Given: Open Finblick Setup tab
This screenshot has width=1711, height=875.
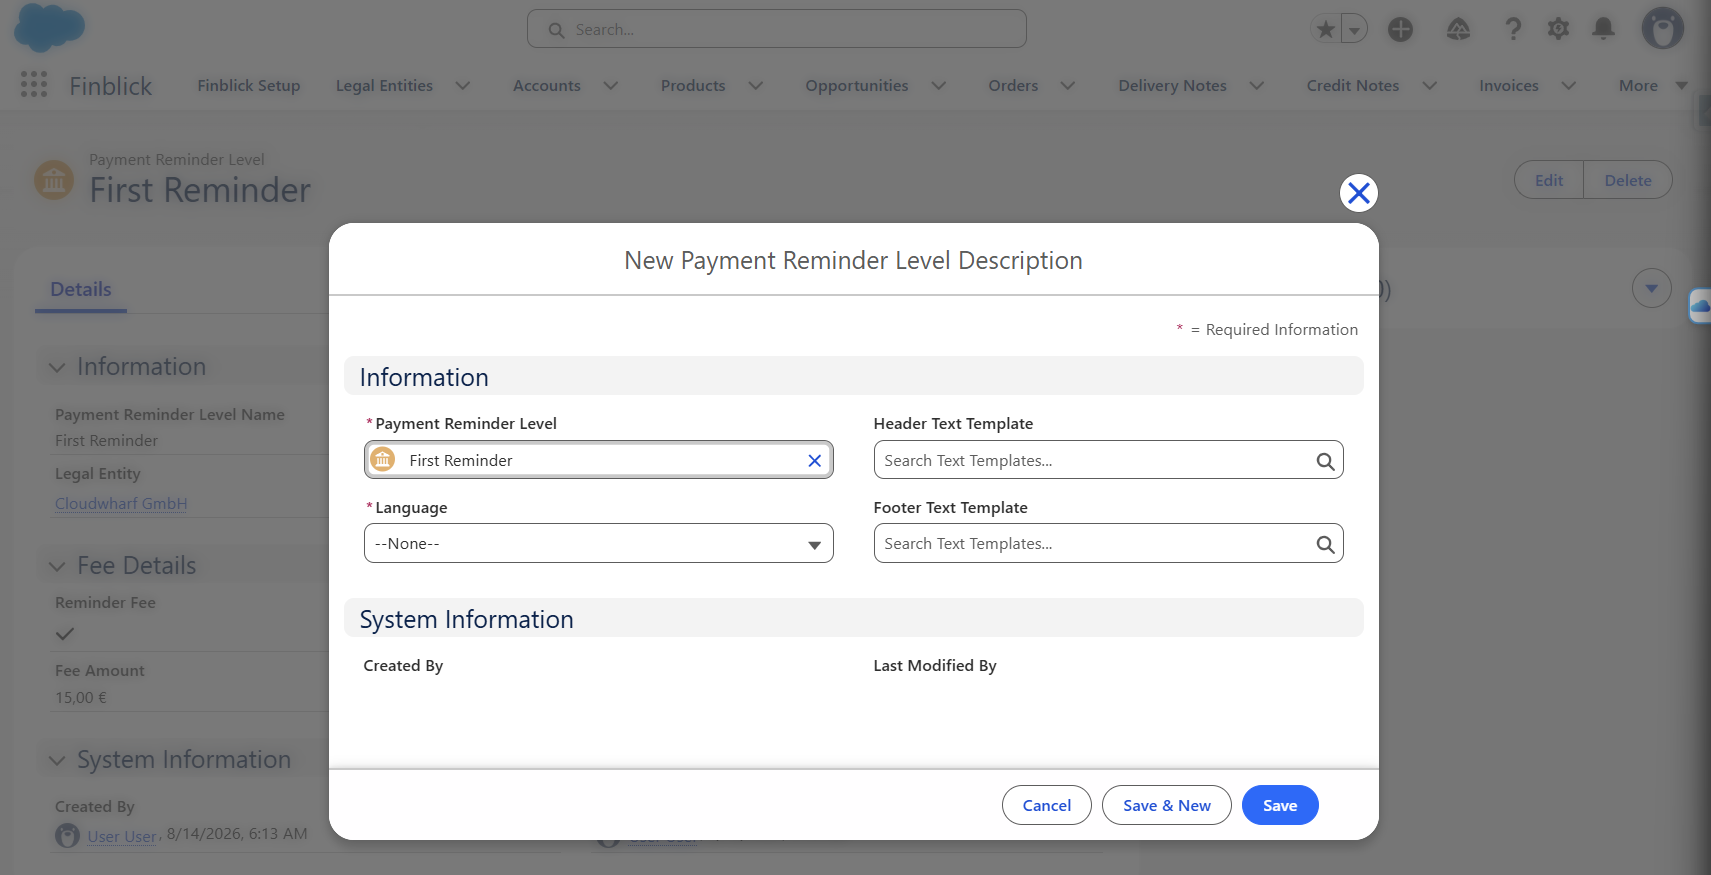Looking at the screenshot, I should pos(249,86).
